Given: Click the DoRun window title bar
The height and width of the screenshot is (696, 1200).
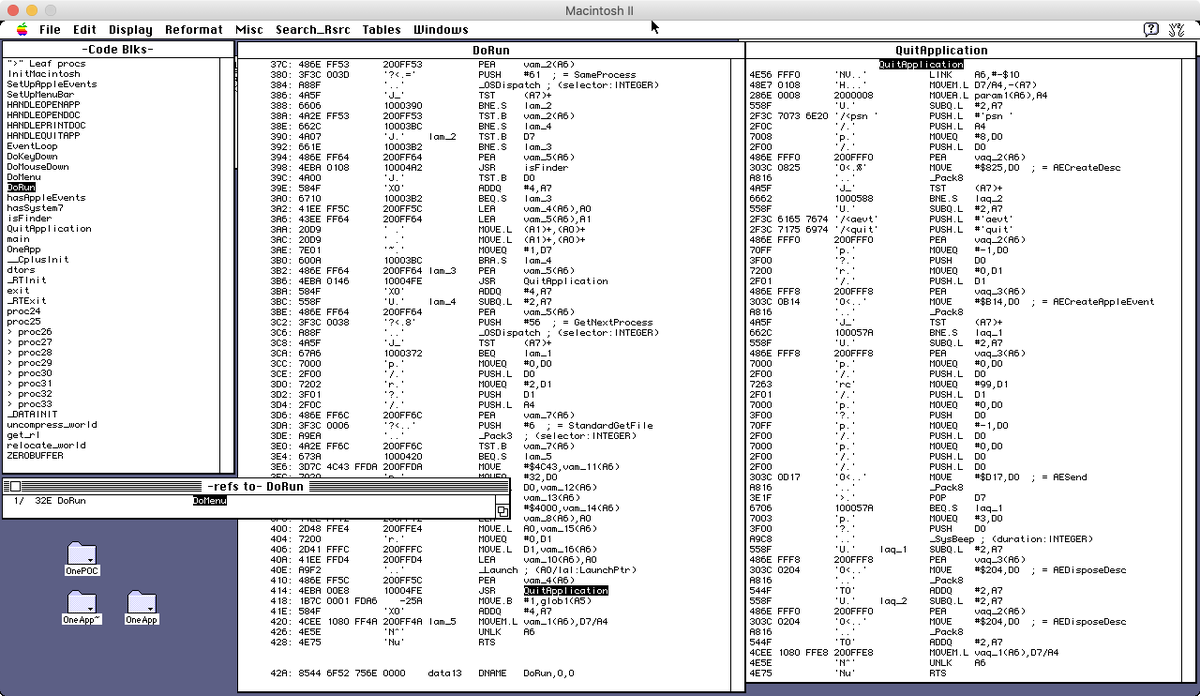Looking at the screenshot, I should coord(491,50).
